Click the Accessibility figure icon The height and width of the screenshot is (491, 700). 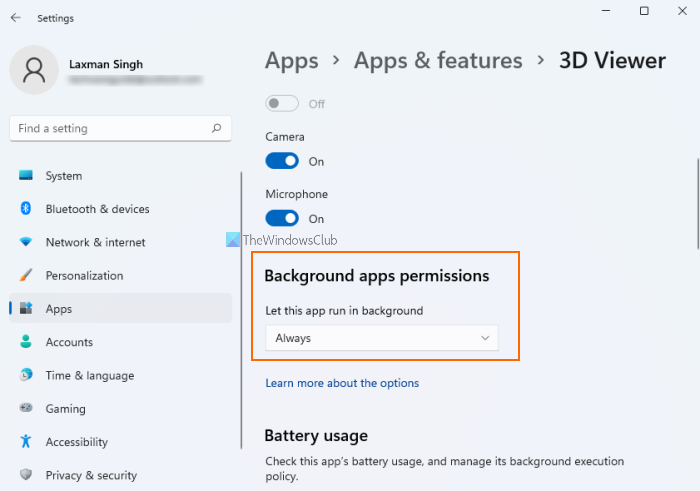(26, 442)
